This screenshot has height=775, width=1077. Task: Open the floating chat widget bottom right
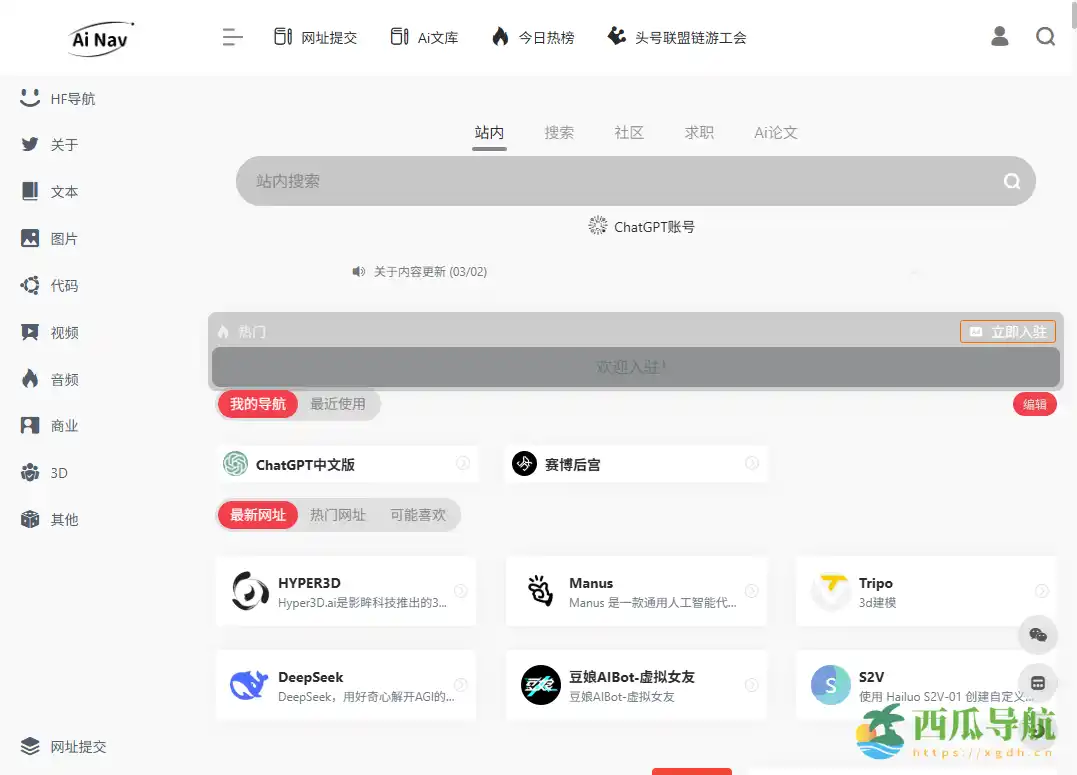[1038, 635]
